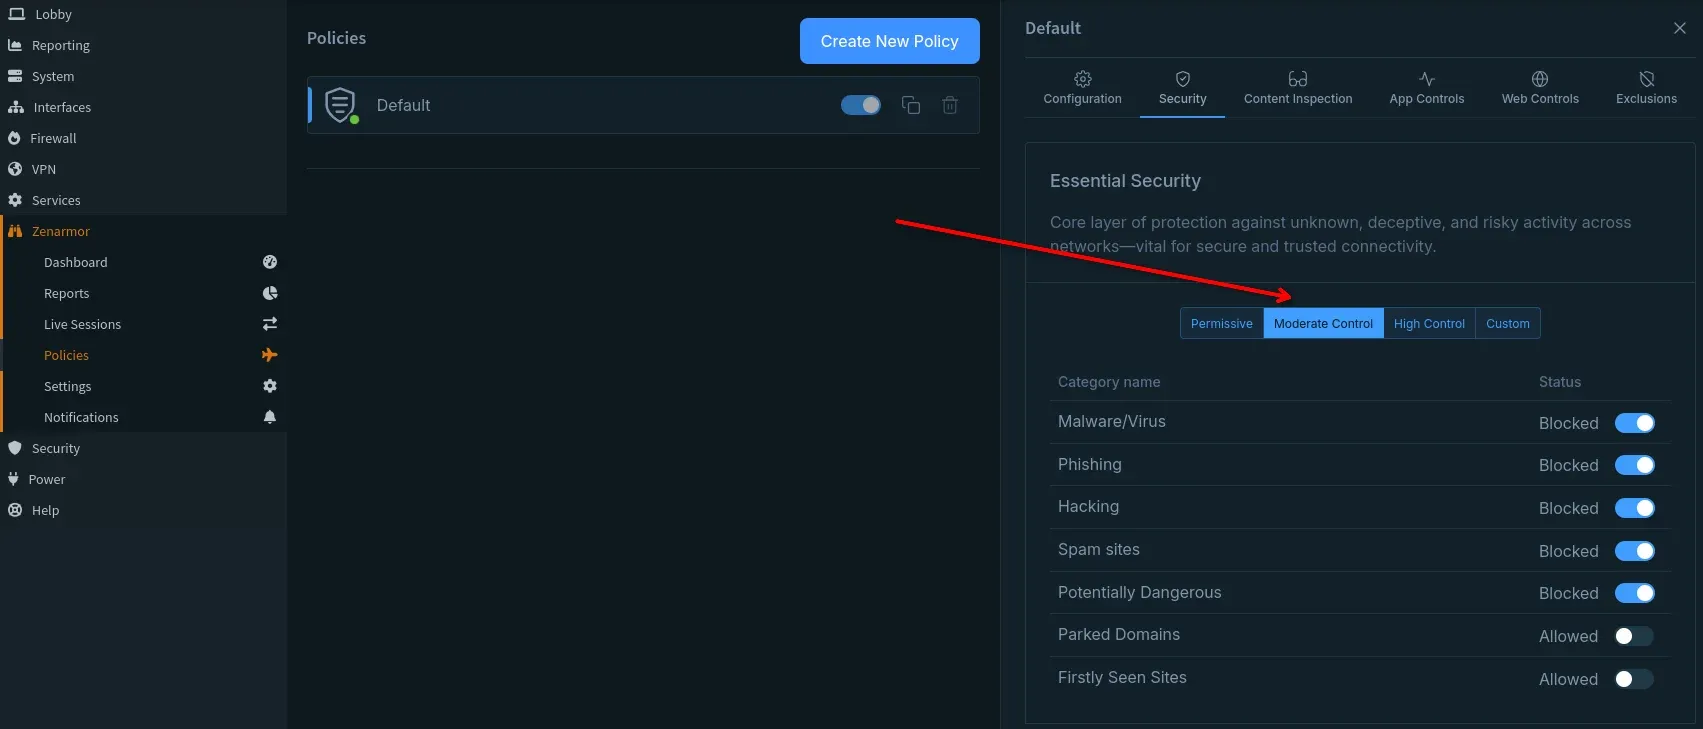Toggle the Default policy enable switch
1703x729 pixels.
click(x=861, y=105)
